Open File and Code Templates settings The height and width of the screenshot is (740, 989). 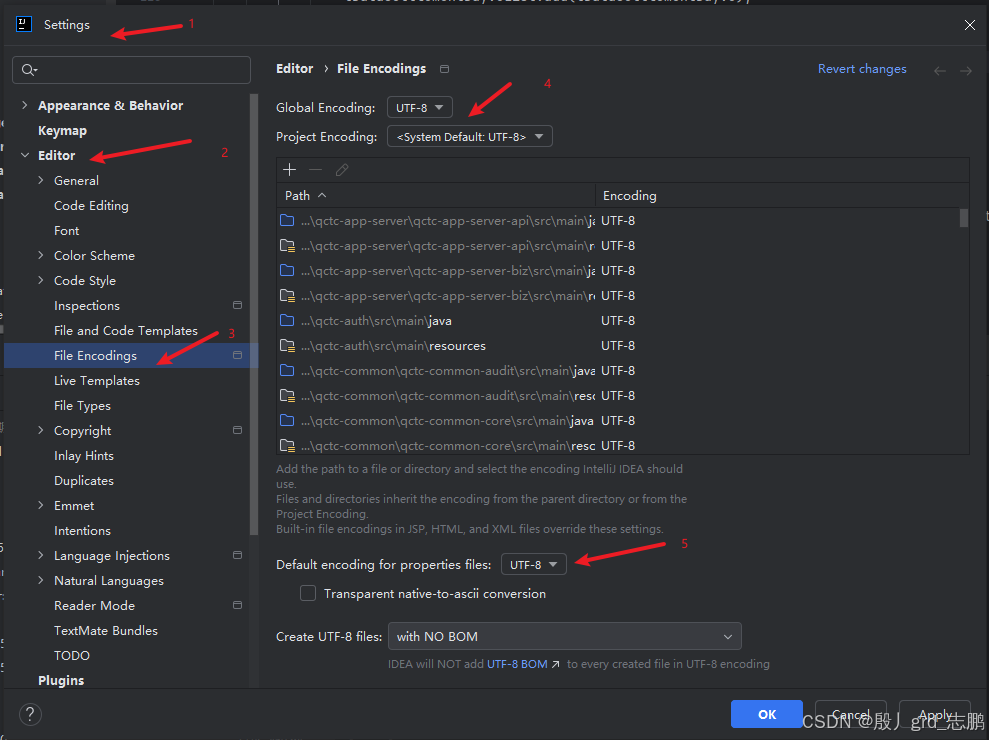tap(126, 331)
